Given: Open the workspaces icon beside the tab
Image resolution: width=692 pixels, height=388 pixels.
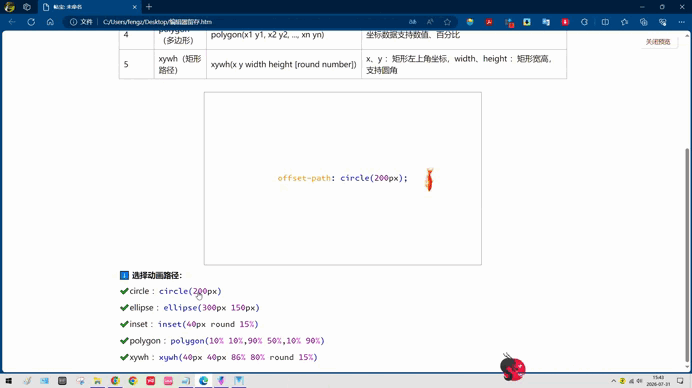Looking at the screenshot, I should coord(27,7).
